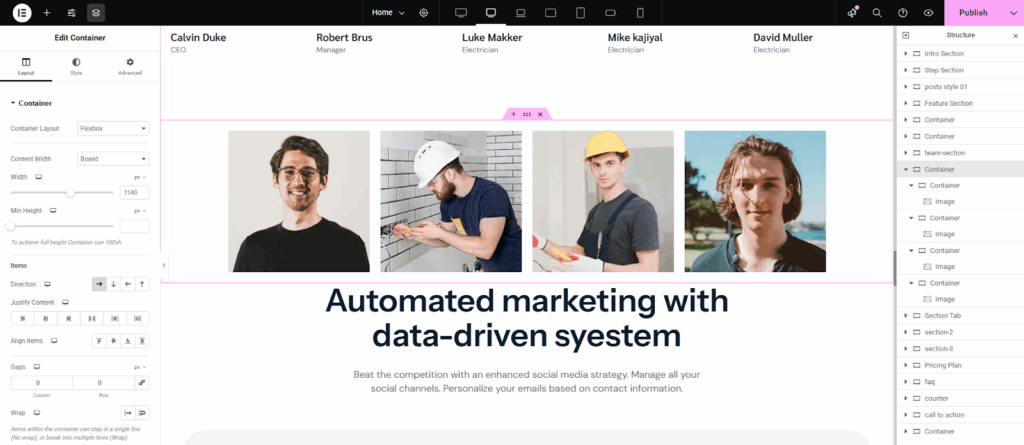Expand the Pricing Plan tree item
The height and width of the screenshot is (445, 1024).
point(906,366)
